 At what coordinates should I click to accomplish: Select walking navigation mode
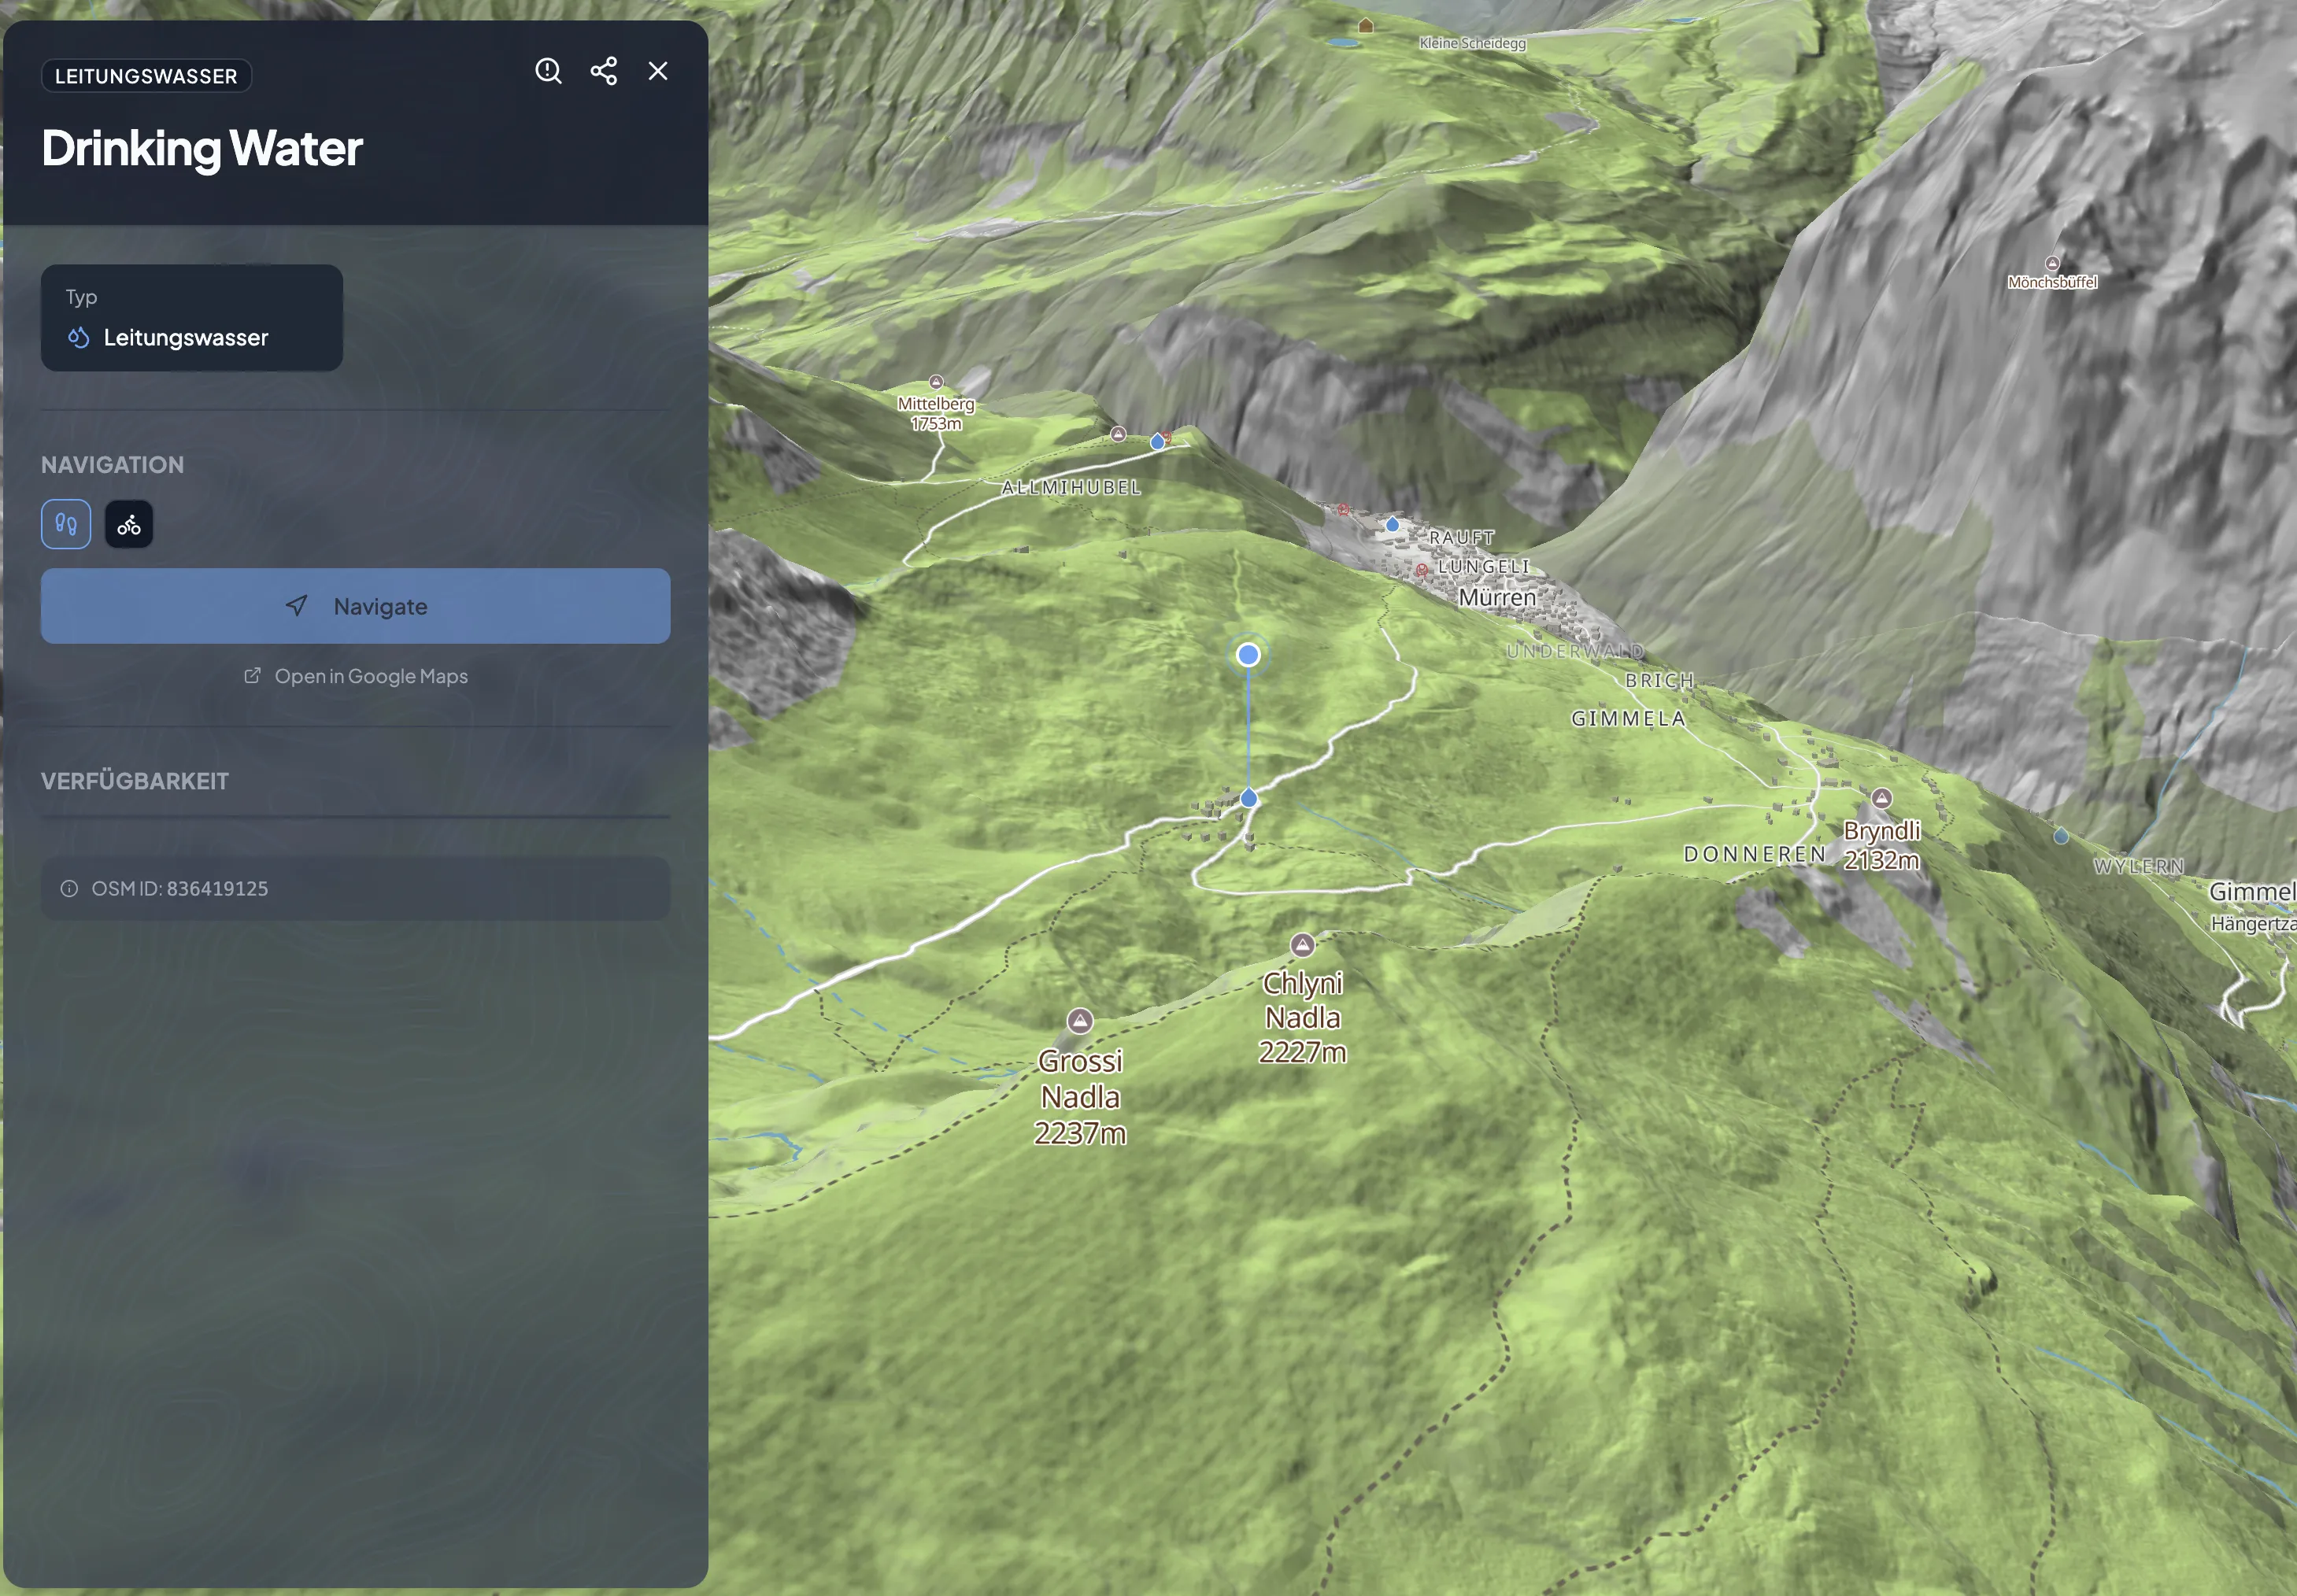tap(66, 524)
